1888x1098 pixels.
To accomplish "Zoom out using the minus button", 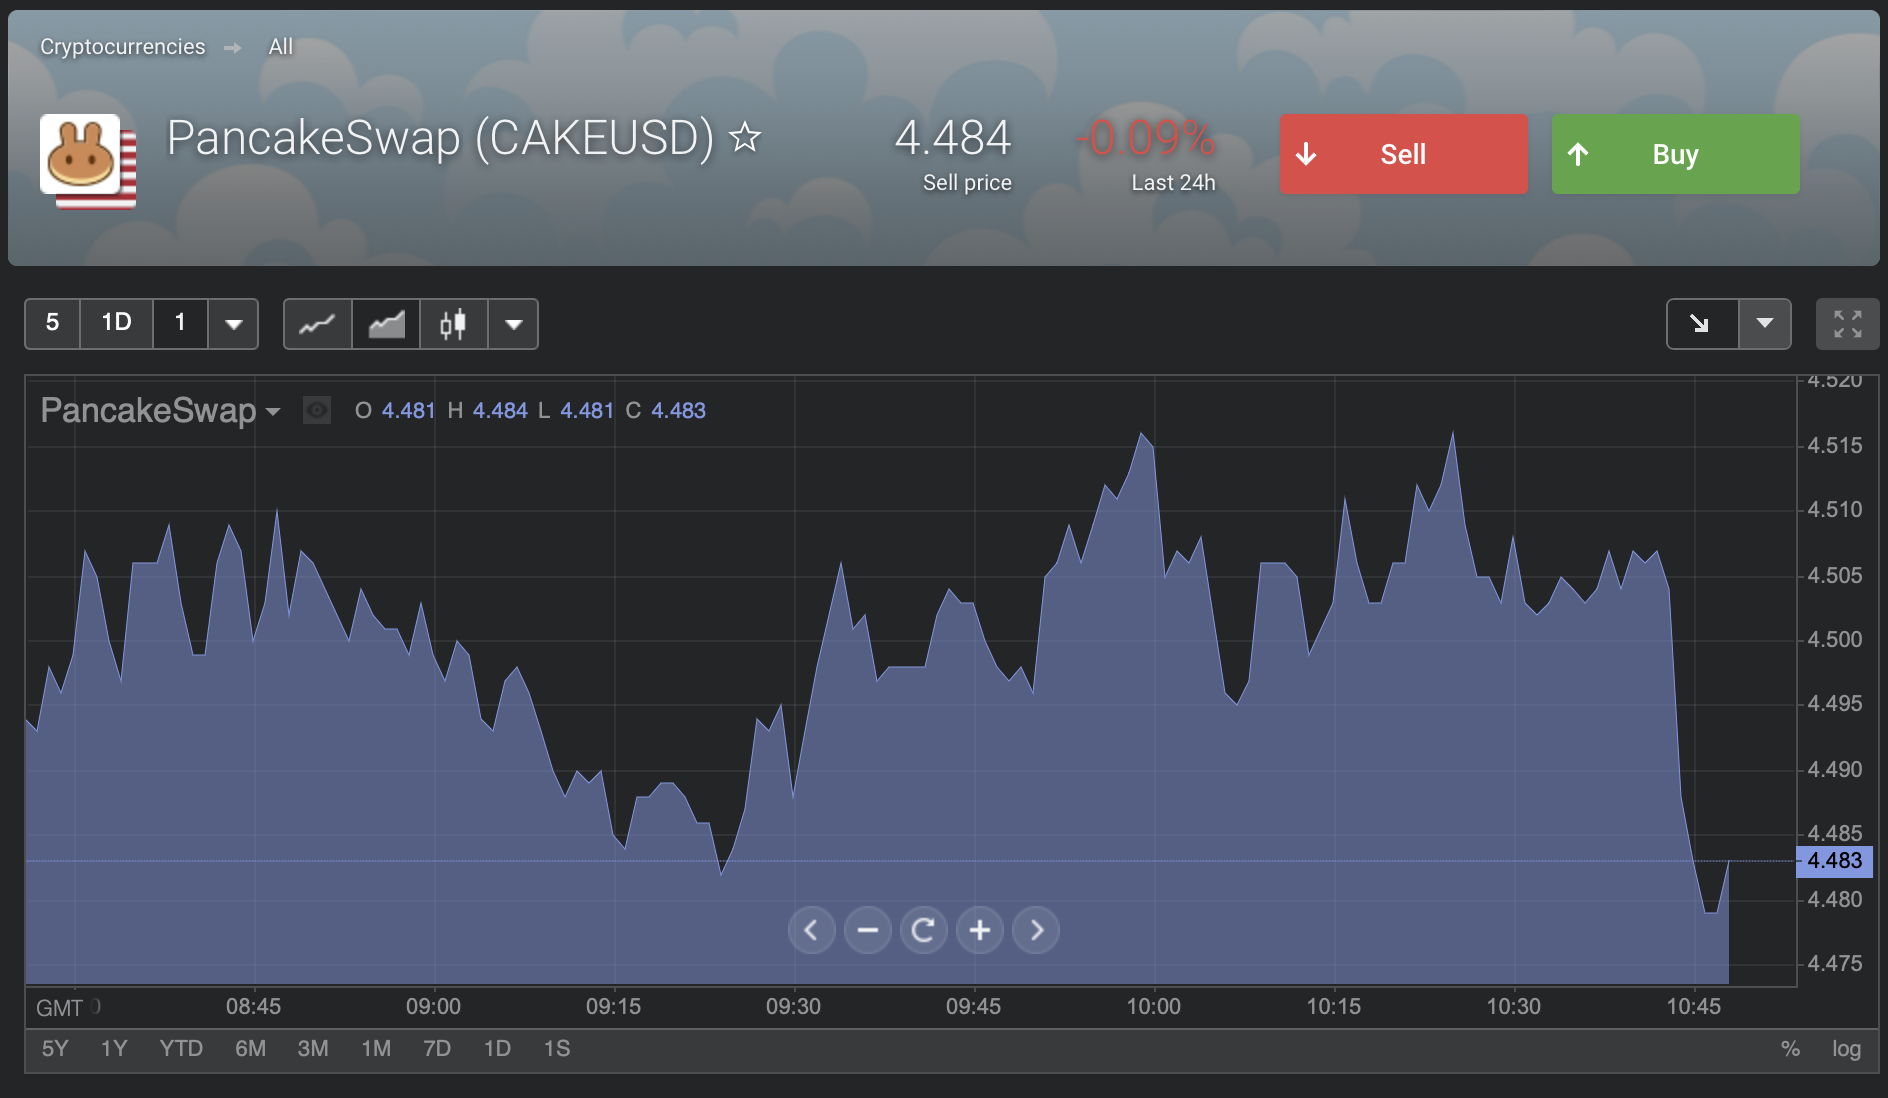I will 867,930.
